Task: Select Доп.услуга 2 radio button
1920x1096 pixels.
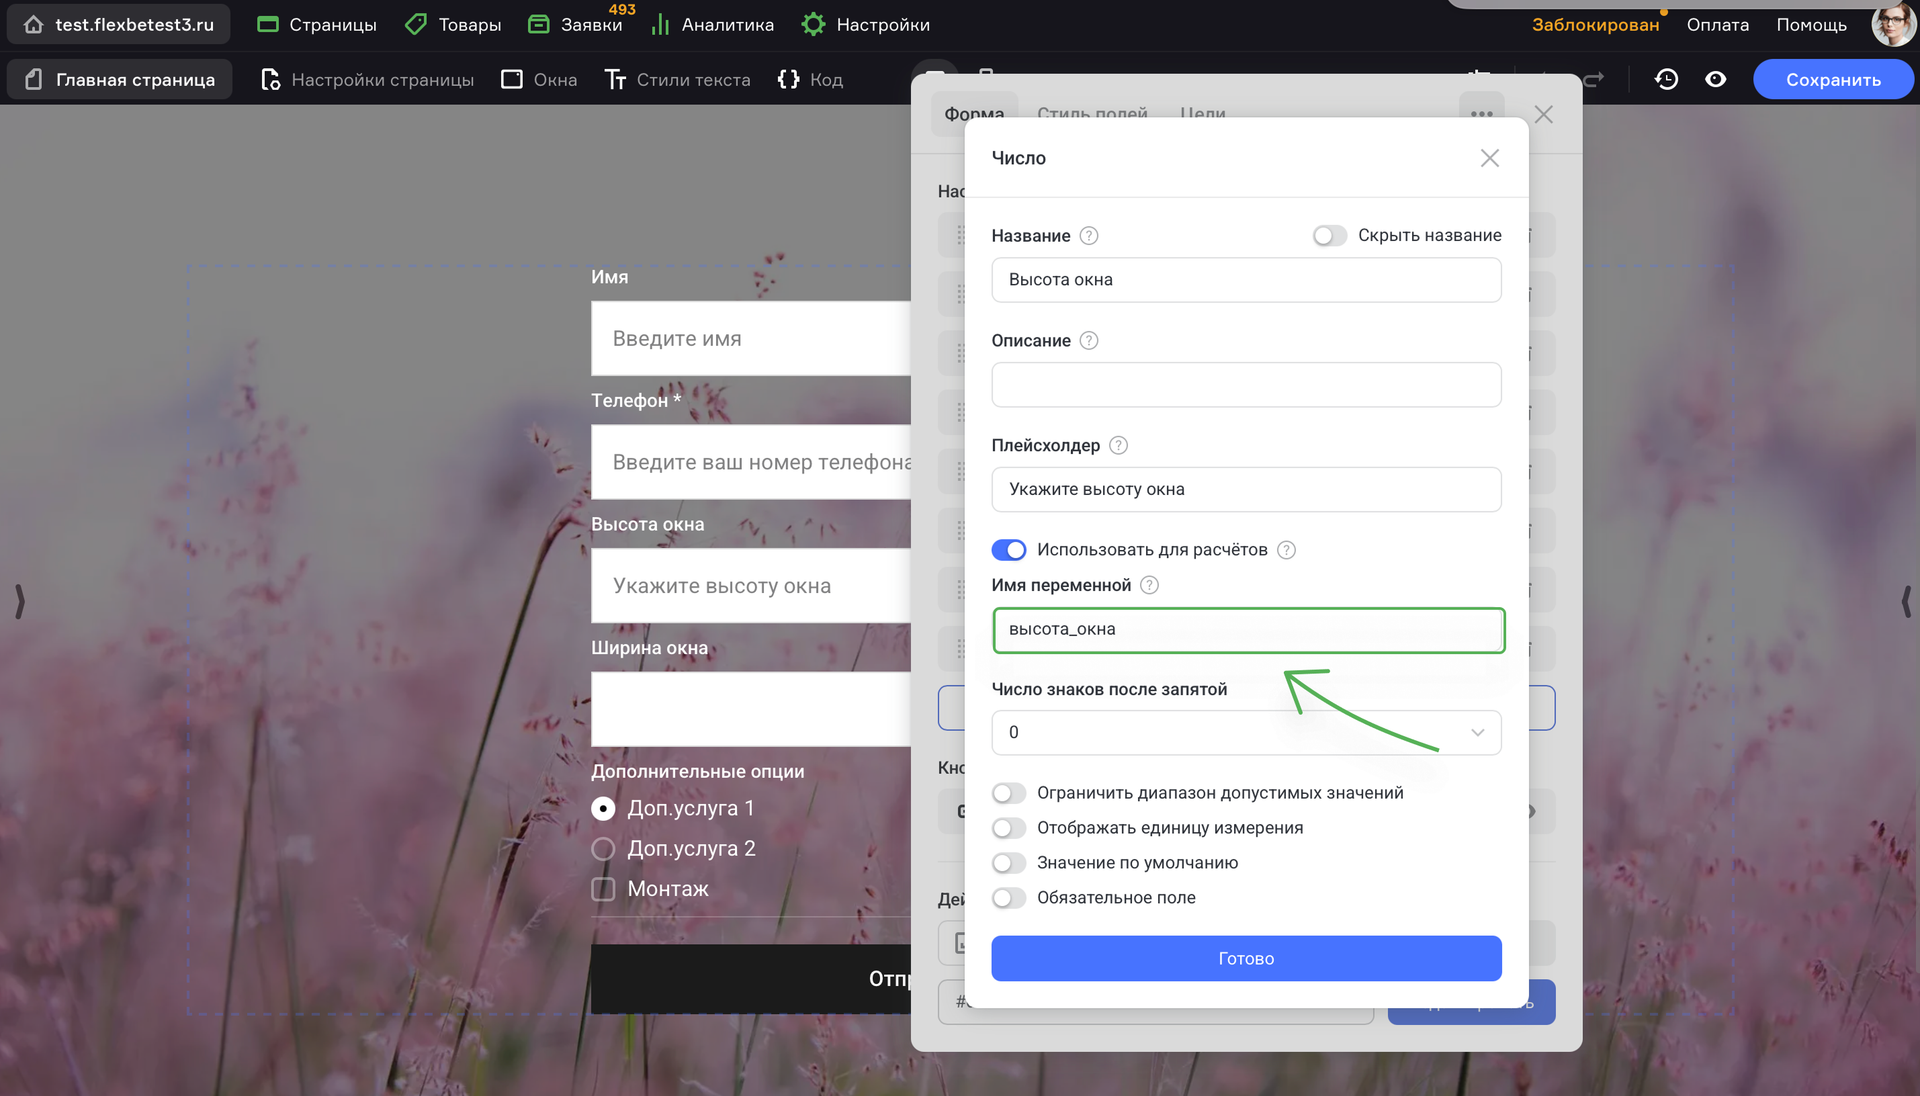Action: tap(603, 849)
